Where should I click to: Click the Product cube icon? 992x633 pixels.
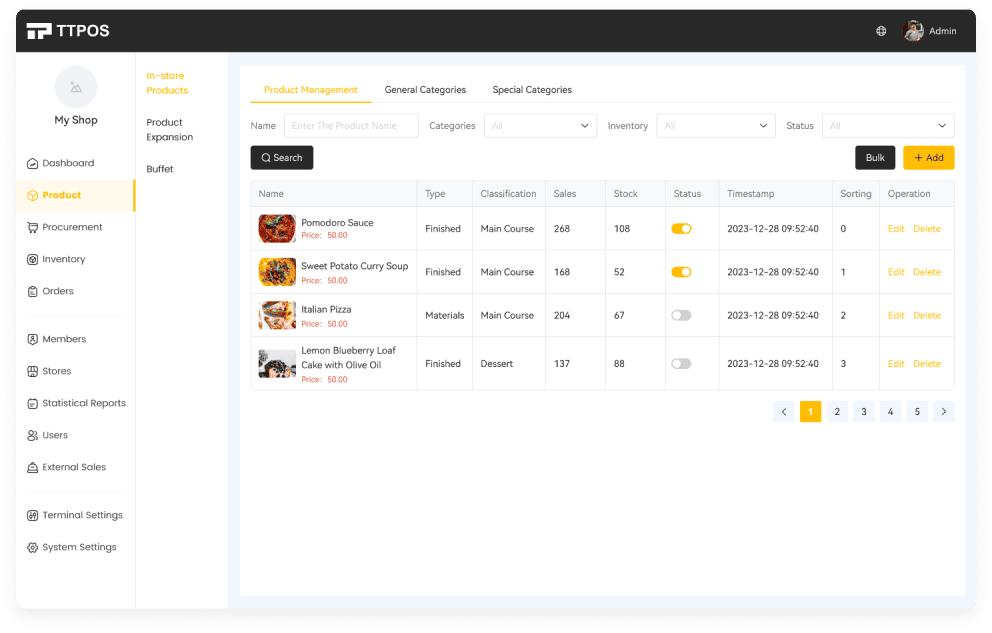click(32, 195)
